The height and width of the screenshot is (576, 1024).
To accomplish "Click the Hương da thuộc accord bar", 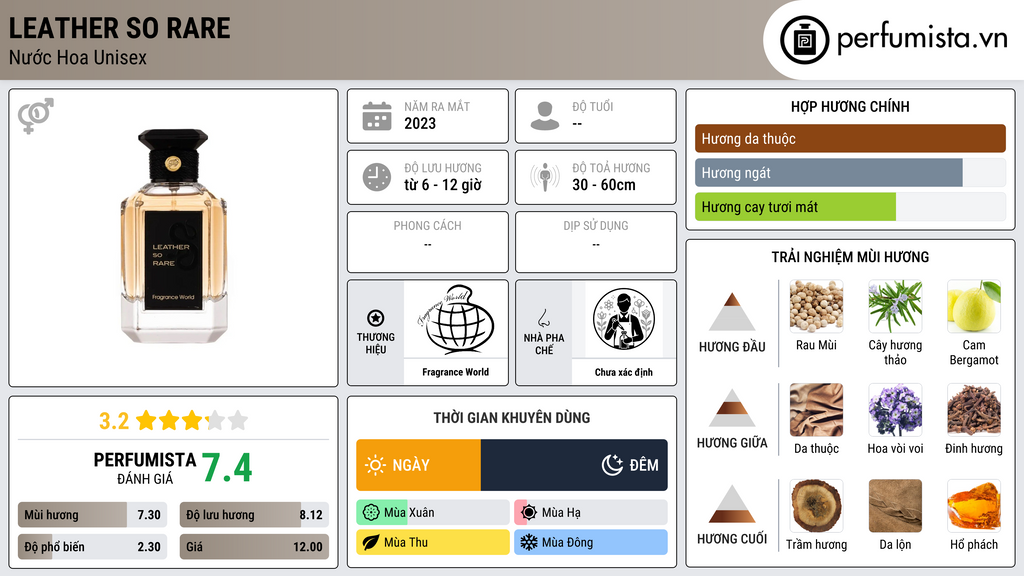I will pos(850,138).
